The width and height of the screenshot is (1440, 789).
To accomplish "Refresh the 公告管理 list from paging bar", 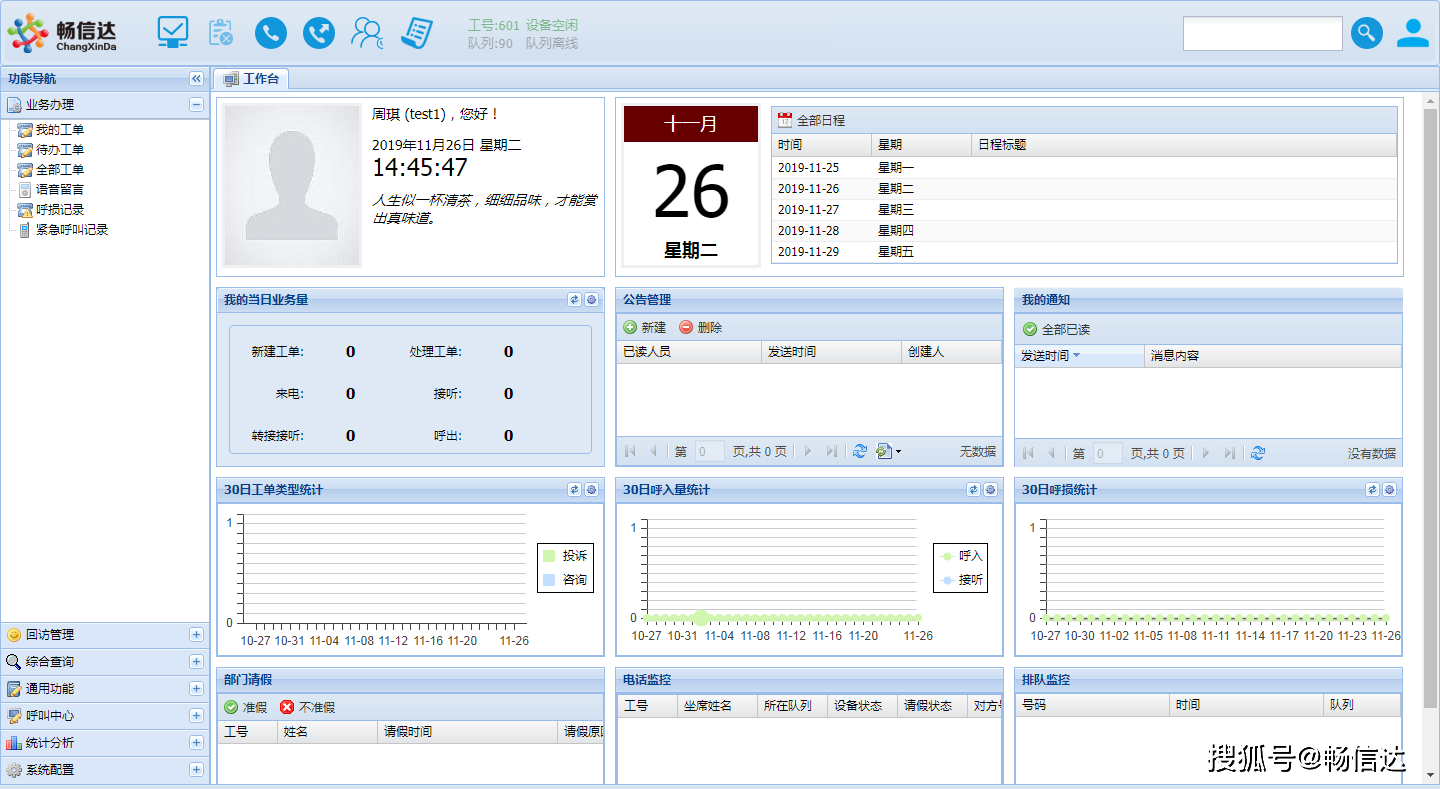I will coord(859,452).
